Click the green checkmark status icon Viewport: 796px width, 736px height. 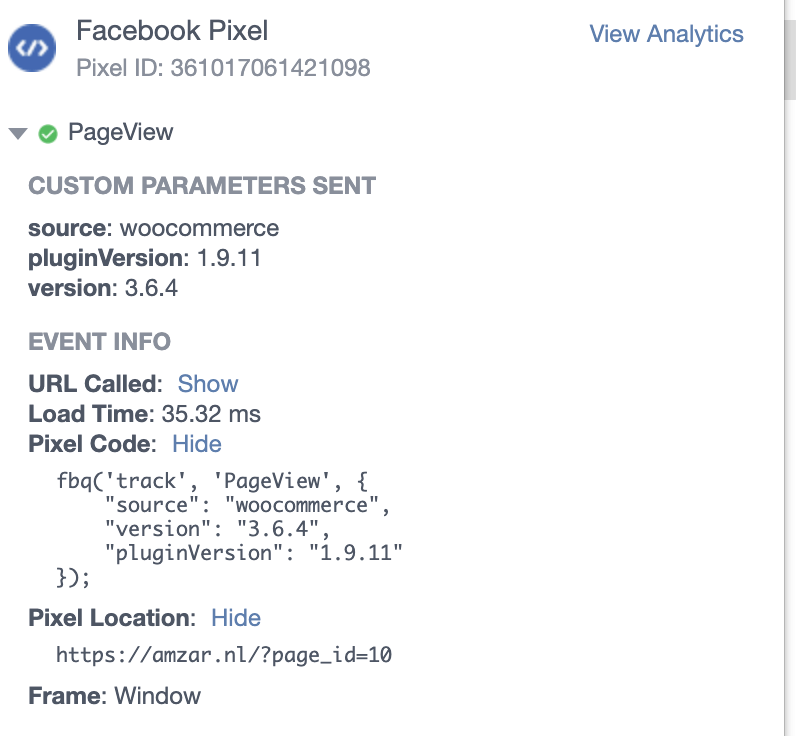coord(48,133)
